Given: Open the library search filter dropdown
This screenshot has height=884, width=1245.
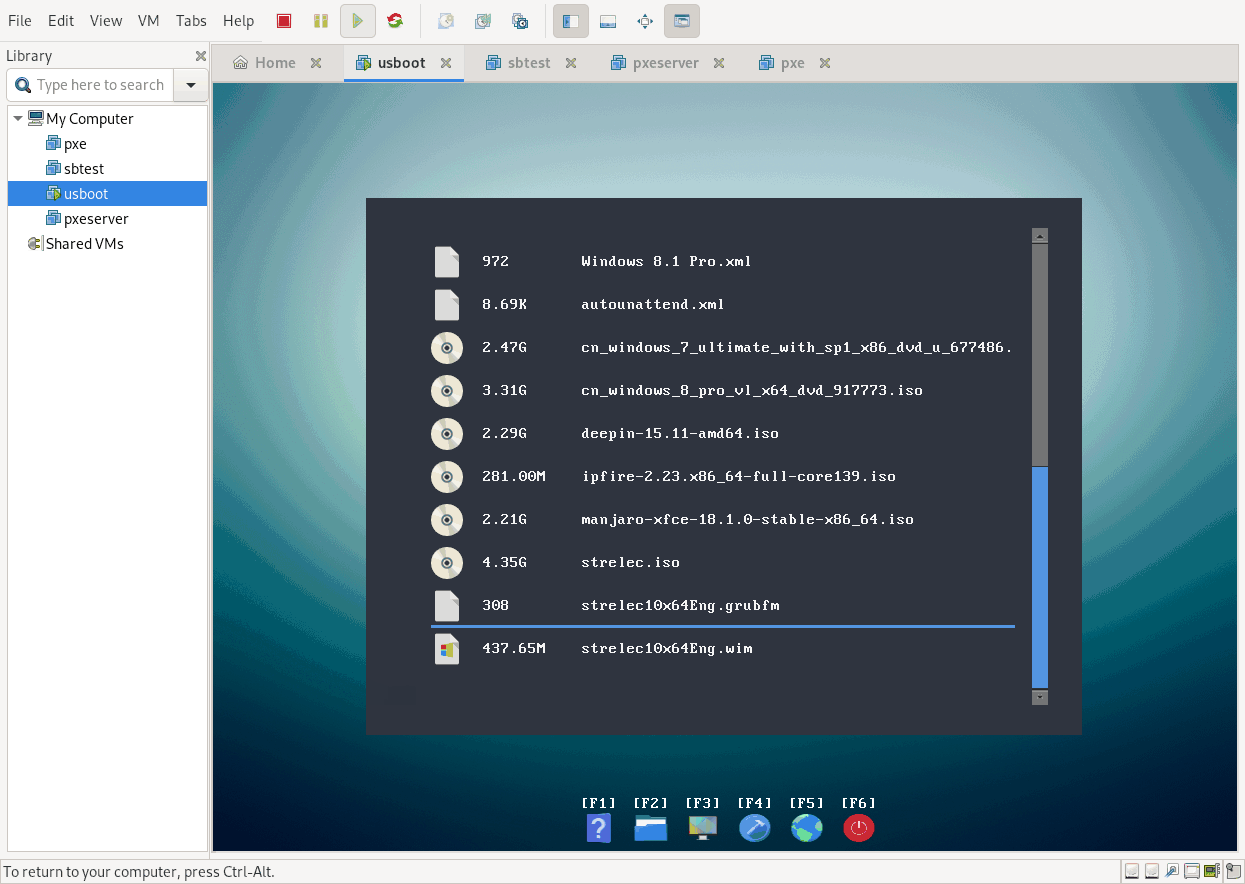Looking at the screenshot, I should (190, 85).
